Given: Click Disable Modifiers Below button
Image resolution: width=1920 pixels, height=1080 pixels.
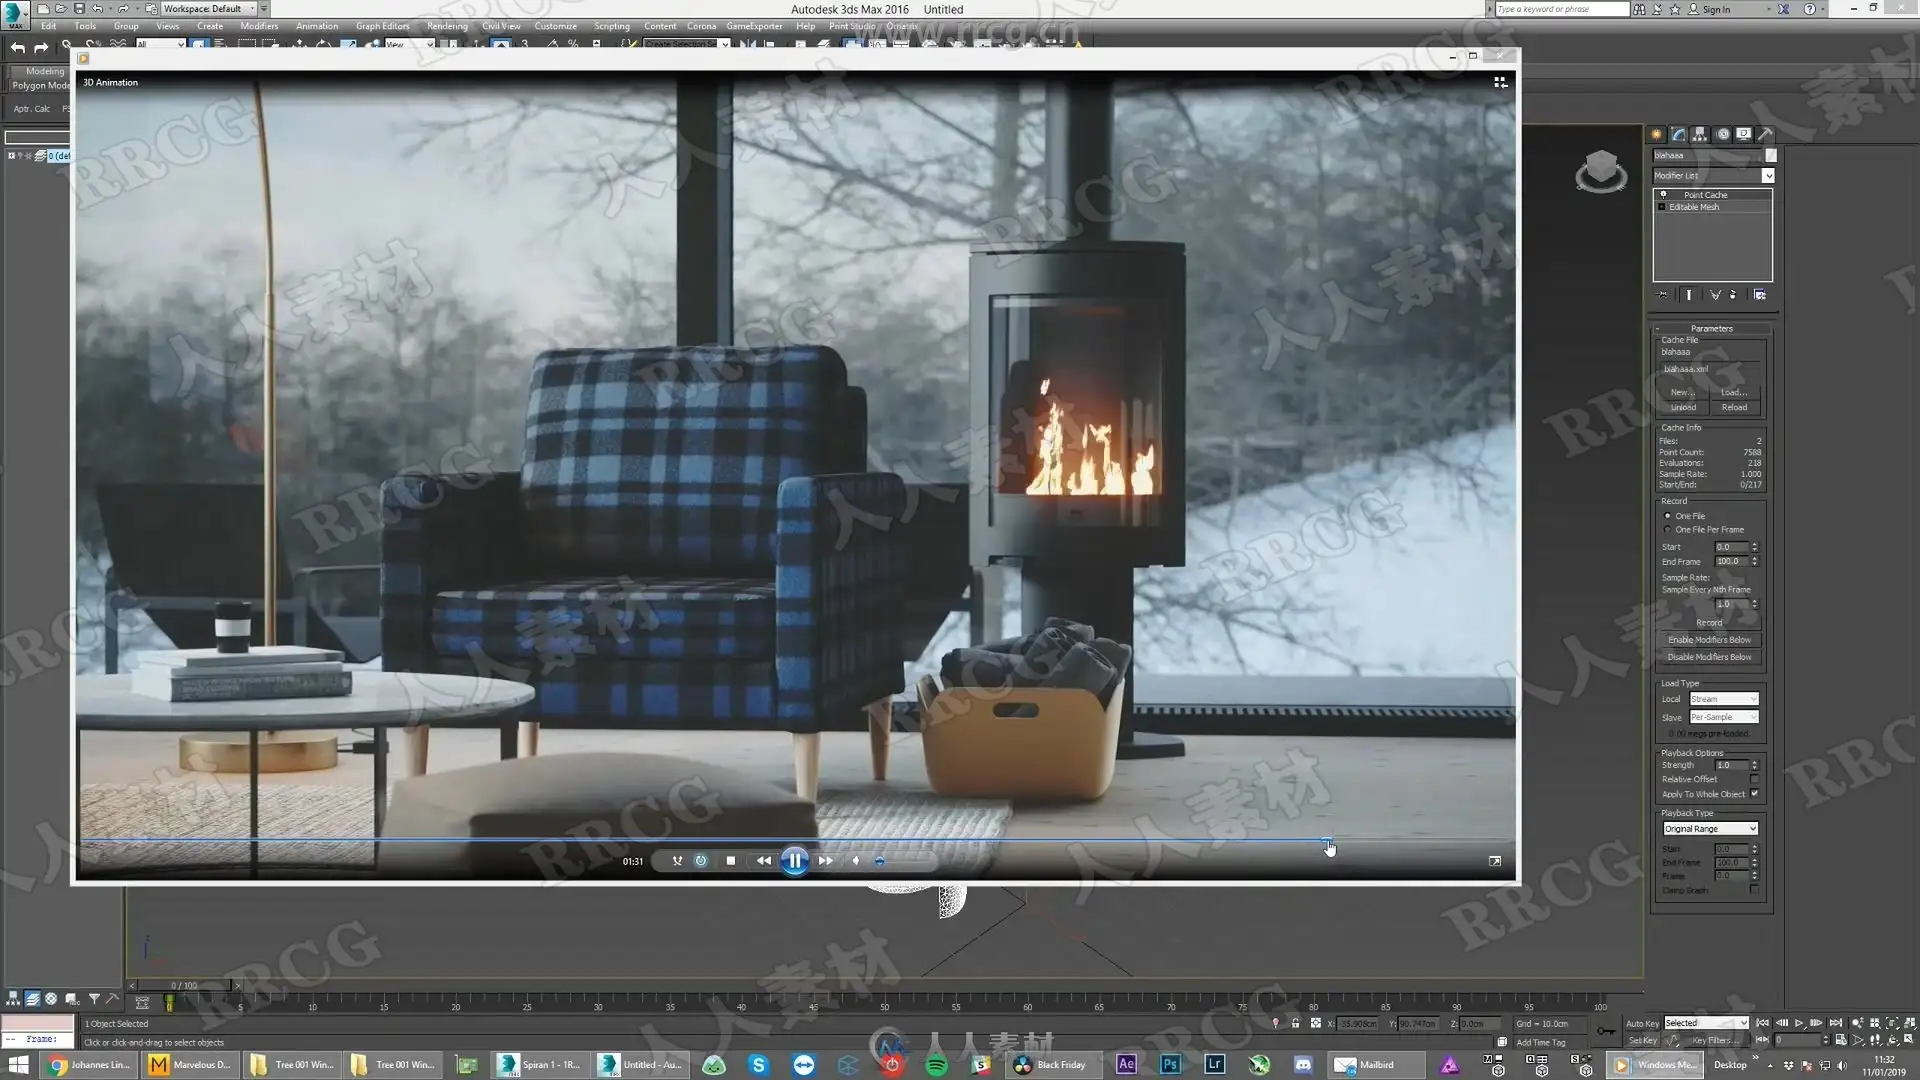Looking at the screenshot, I should [1709, 657].
